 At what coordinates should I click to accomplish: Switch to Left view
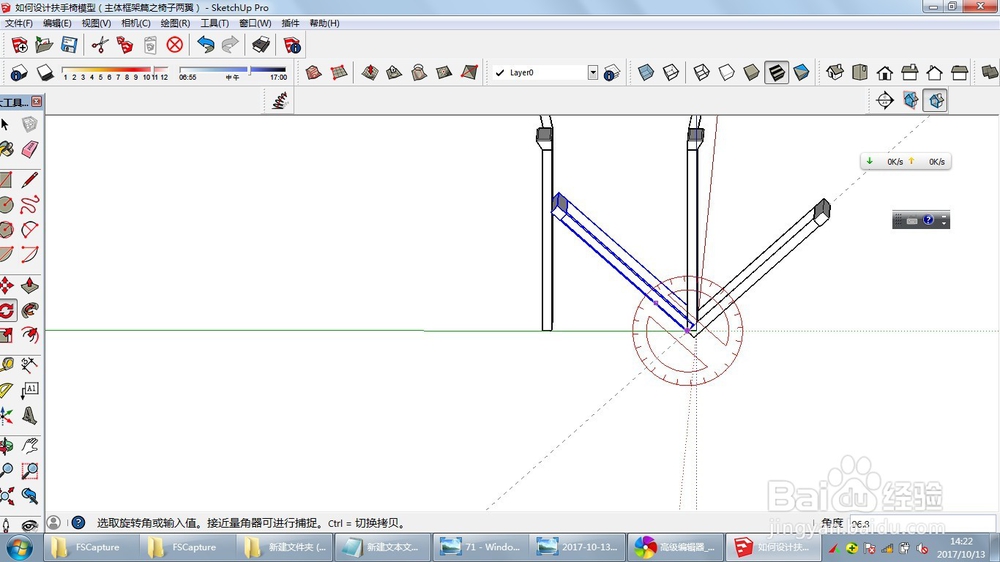[959, 73]
